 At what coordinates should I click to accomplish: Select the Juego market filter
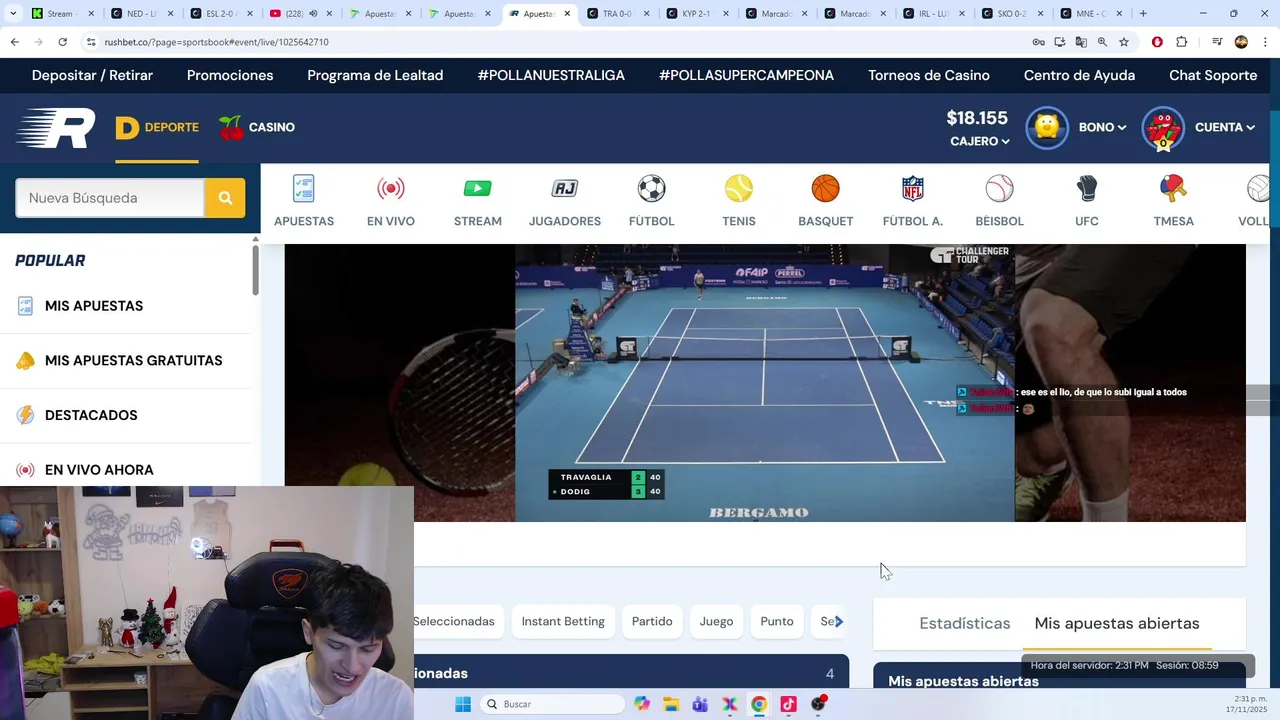[x=716, y=621]
